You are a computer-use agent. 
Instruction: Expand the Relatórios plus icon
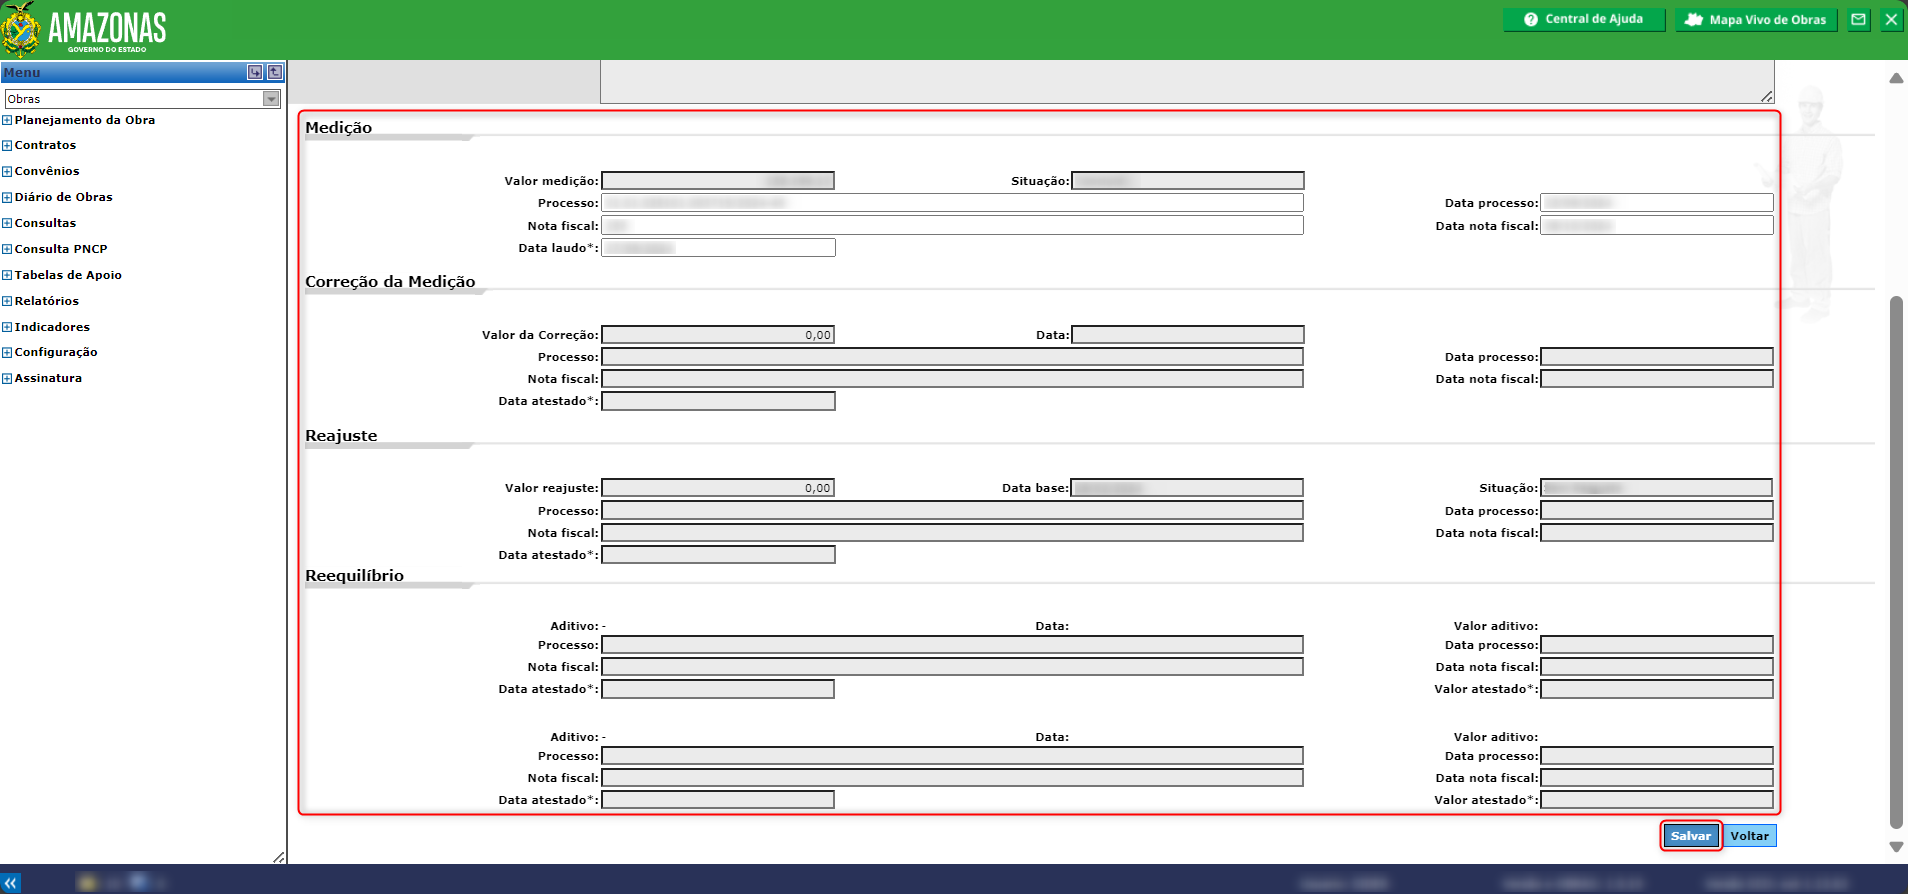point(7,302)
